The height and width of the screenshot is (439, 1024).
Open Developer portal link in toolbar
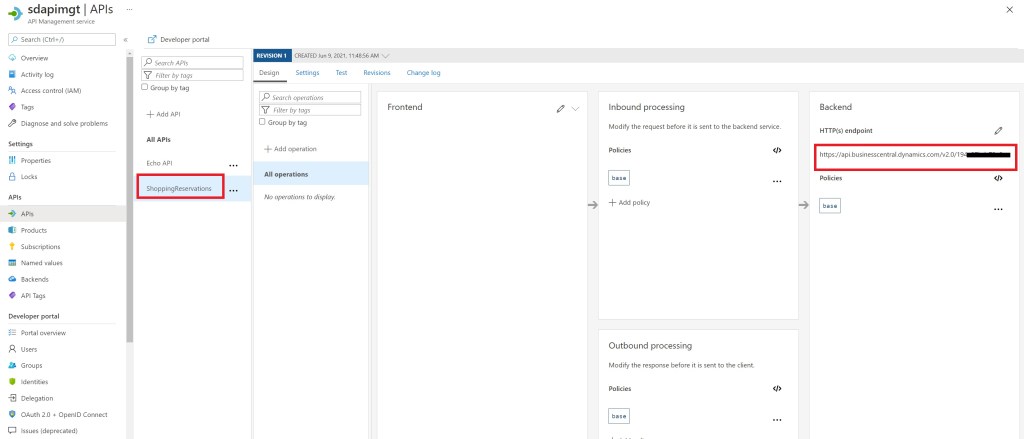178,39
